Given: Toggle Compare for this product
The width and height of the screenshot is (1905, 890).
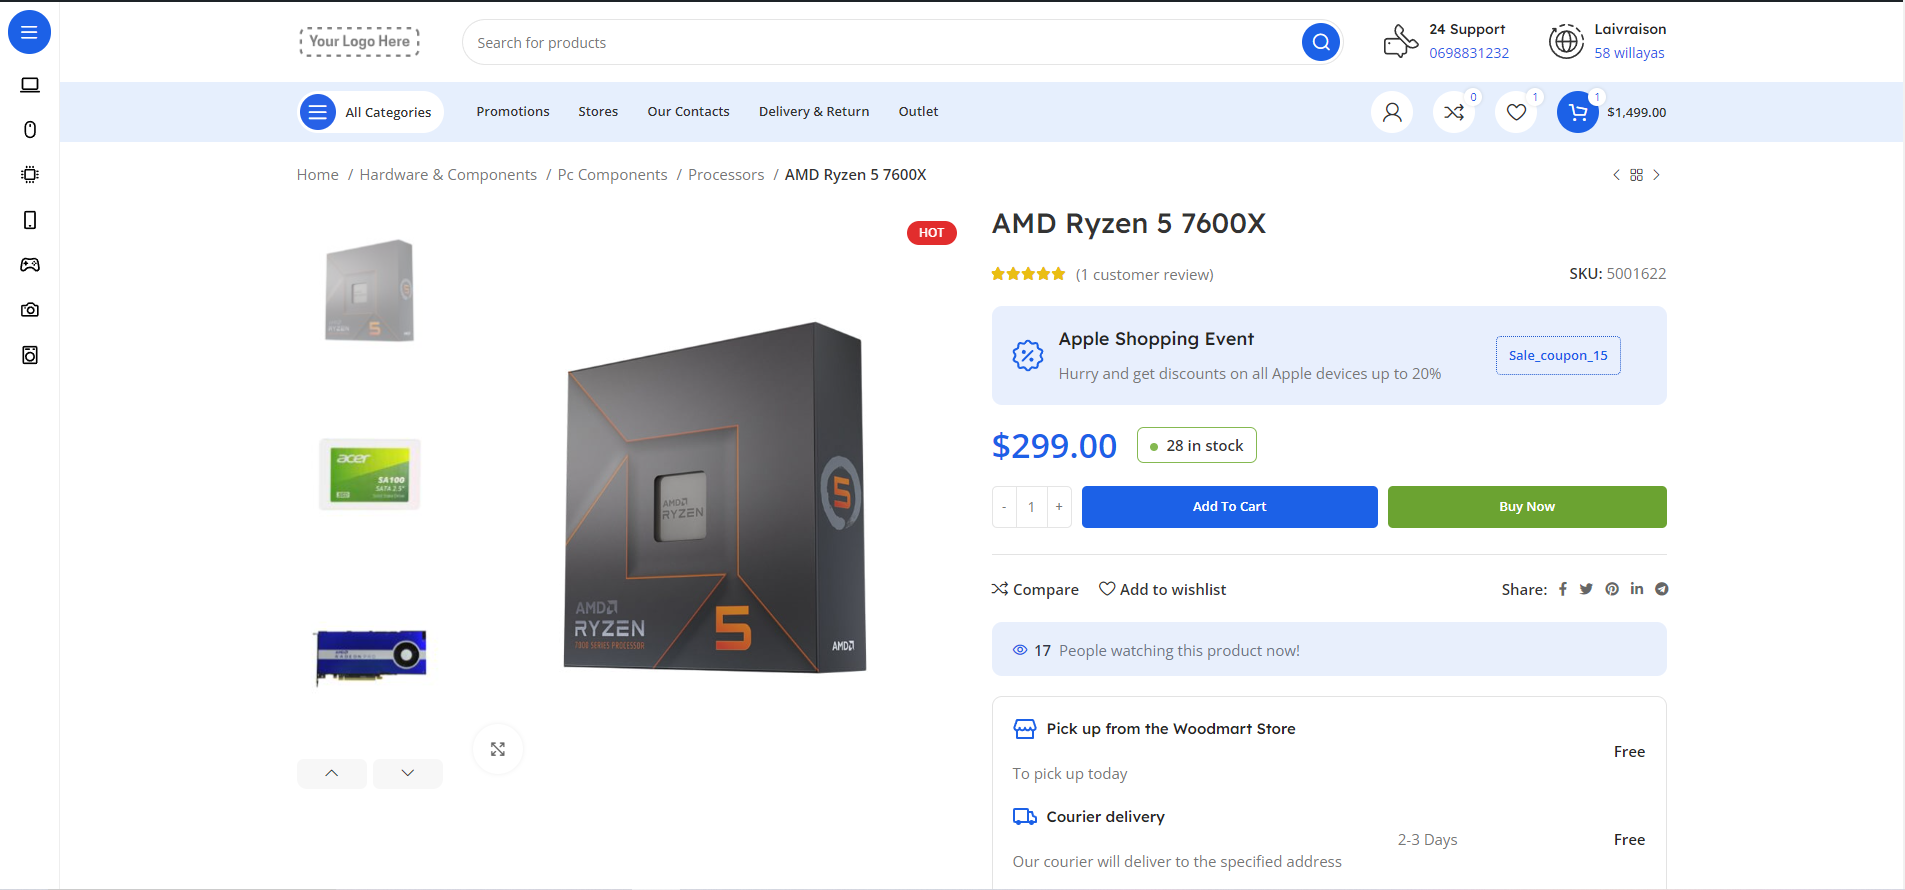Looking at the screenshot, I should [1035, 589].
